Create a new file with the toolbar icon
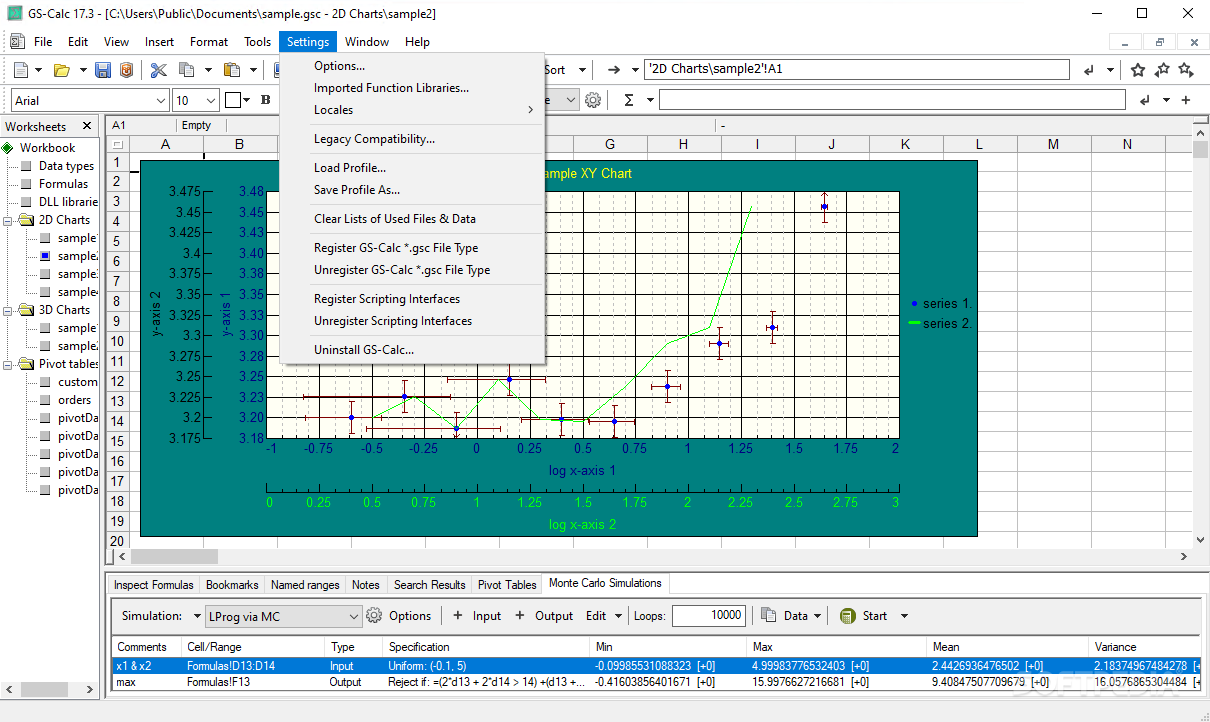This screenshot has height=722, width=1210. (x=21, y=70)
